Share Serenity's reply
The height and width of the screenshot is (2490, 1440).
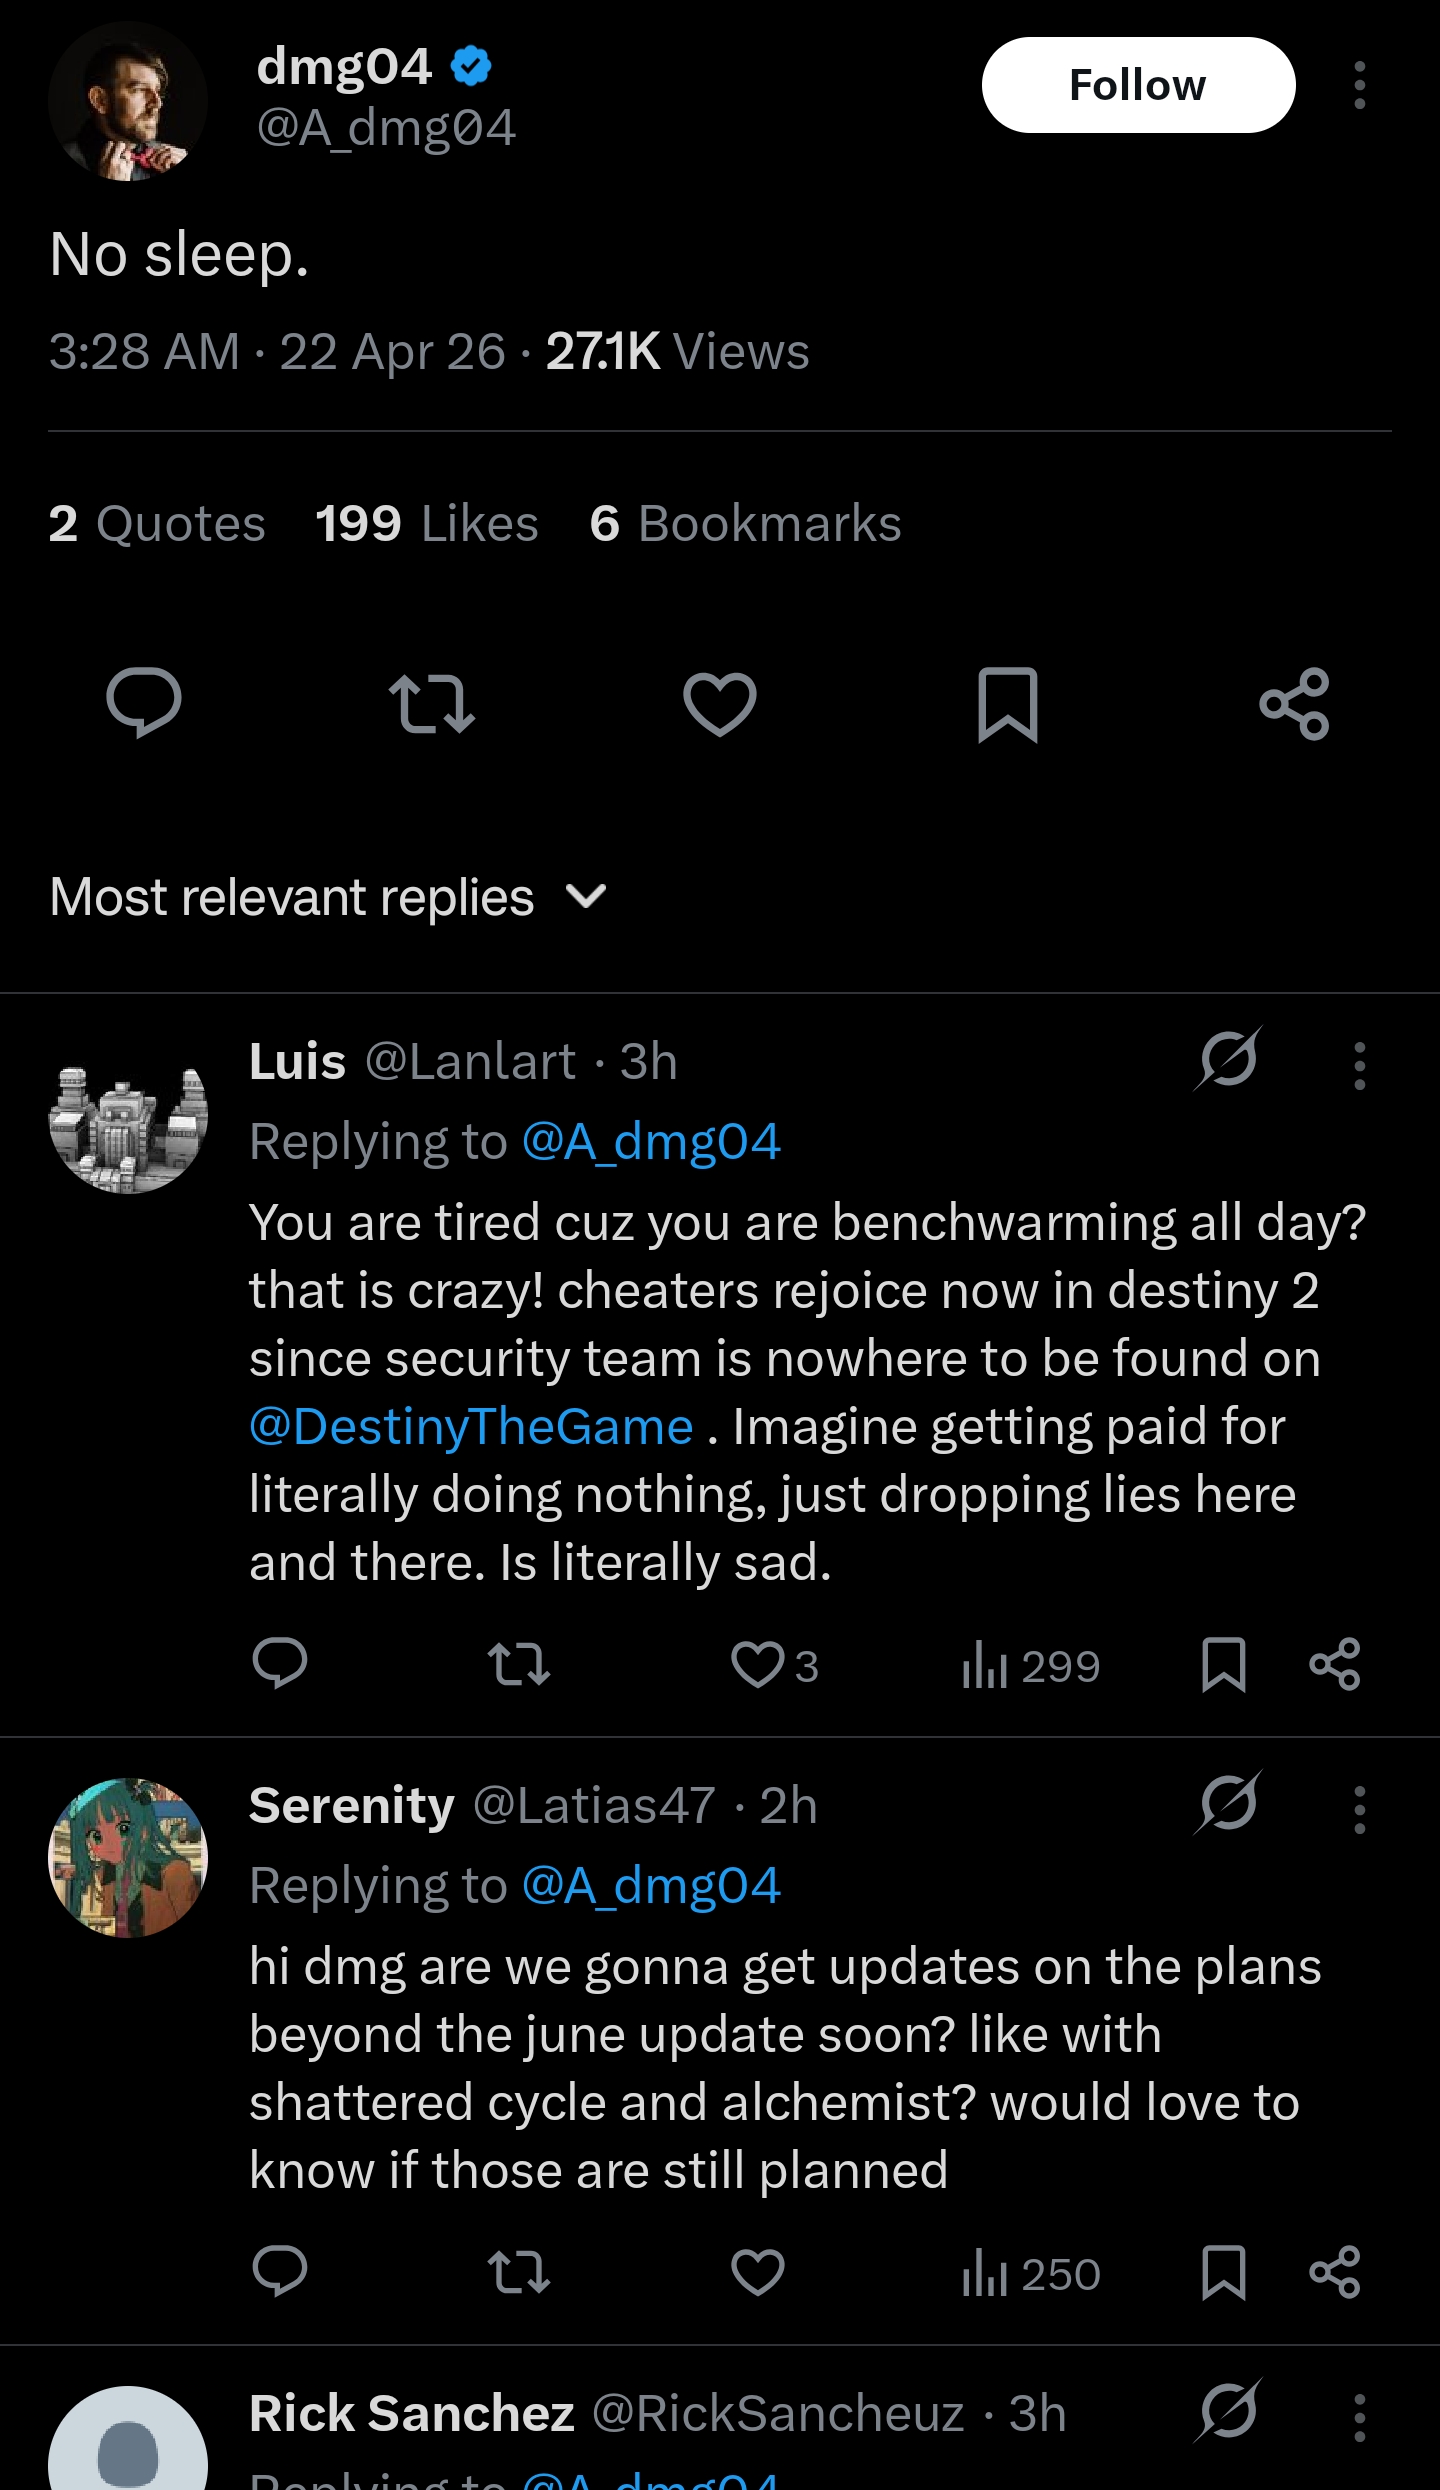[1335, 2272]
